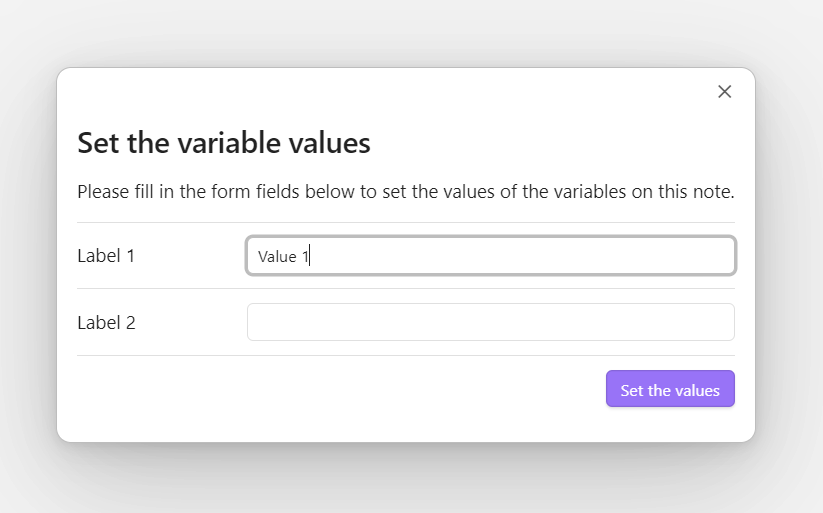Click the instruction paragraph under the heading

point(406,192)
